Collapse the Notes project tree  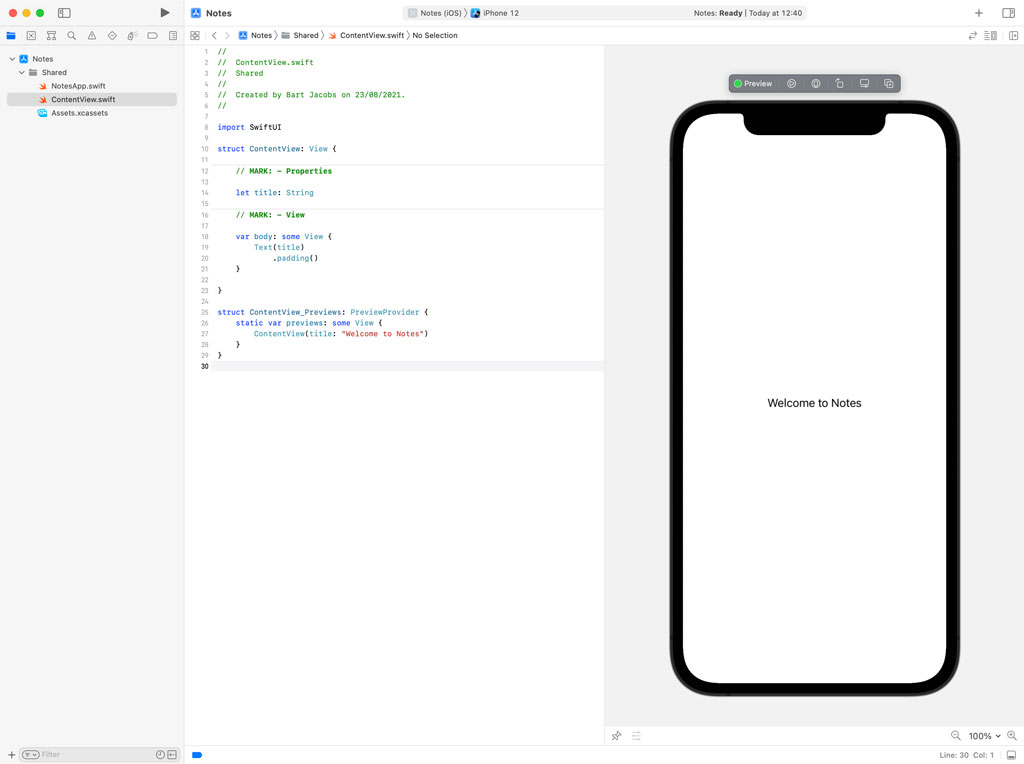[12, 59]
